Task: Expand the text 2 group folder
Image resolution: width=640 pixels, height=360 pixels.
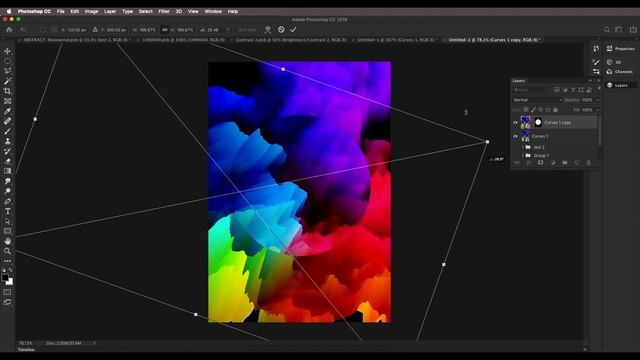Action: tap(523, 147)
